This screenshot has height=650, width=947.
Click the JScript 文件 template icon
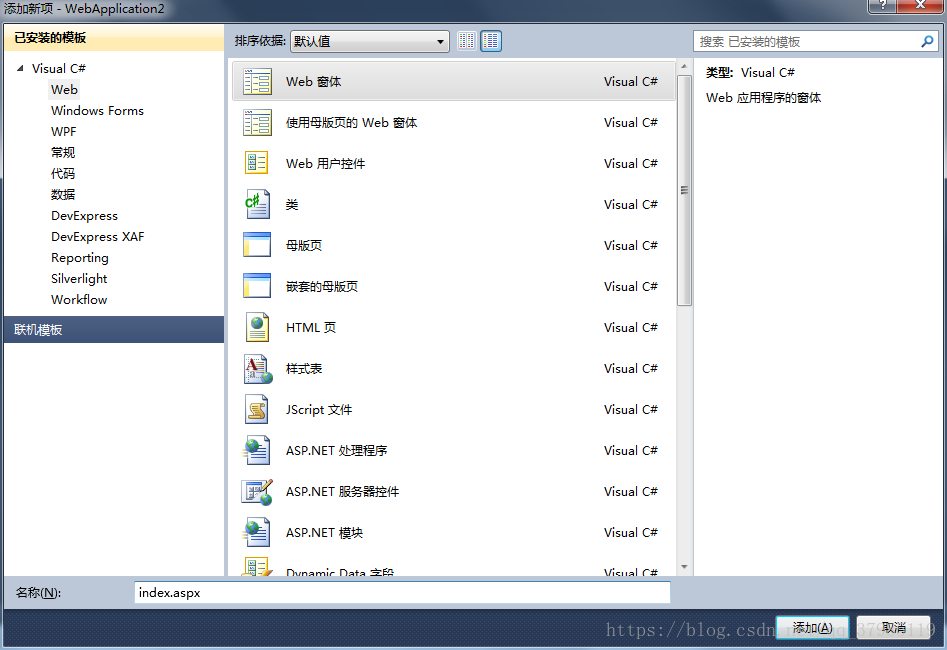coord(257,409)
